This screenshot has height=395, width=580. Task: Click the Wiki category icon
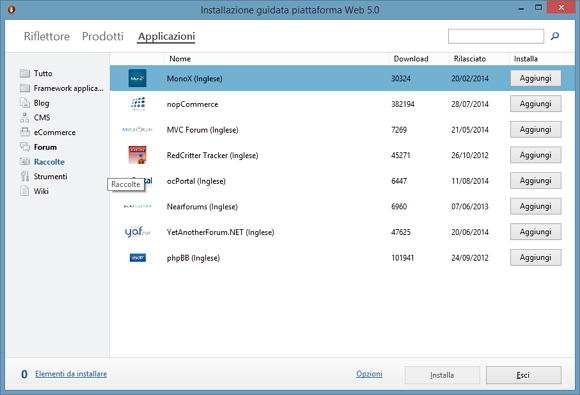[x=25, y=191]
